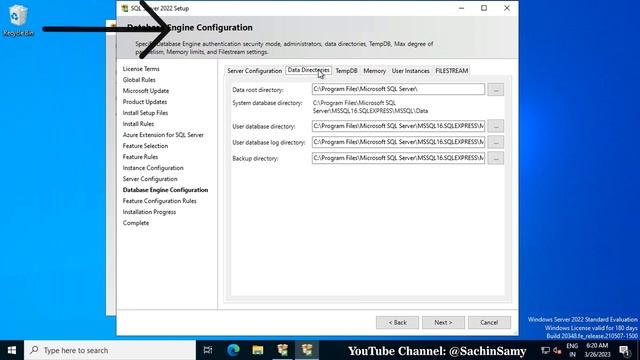Click the License Terms step
Screen dimensions: 640x360
click(x=141, y=69)
